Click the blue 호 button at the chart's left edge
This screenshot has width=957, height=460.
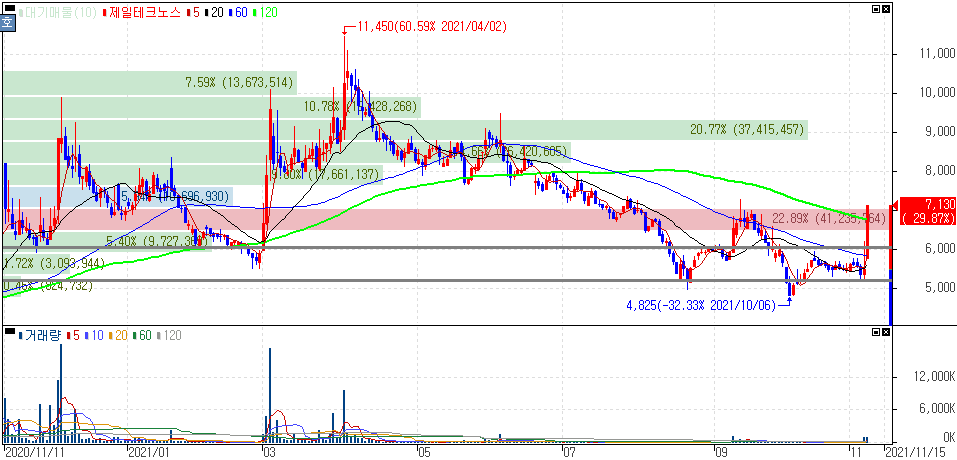7,23
